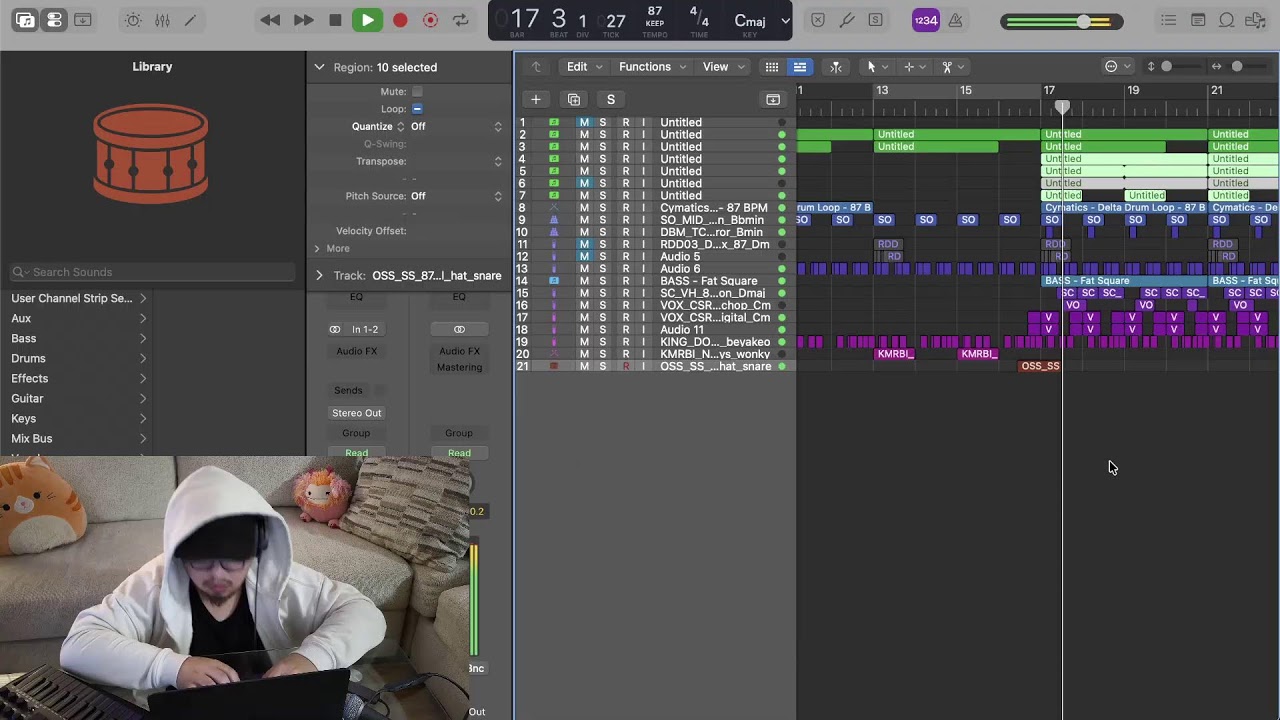Open the Drums library category
This screenshot has height=720, width=1280.
[x=78, y=359]
